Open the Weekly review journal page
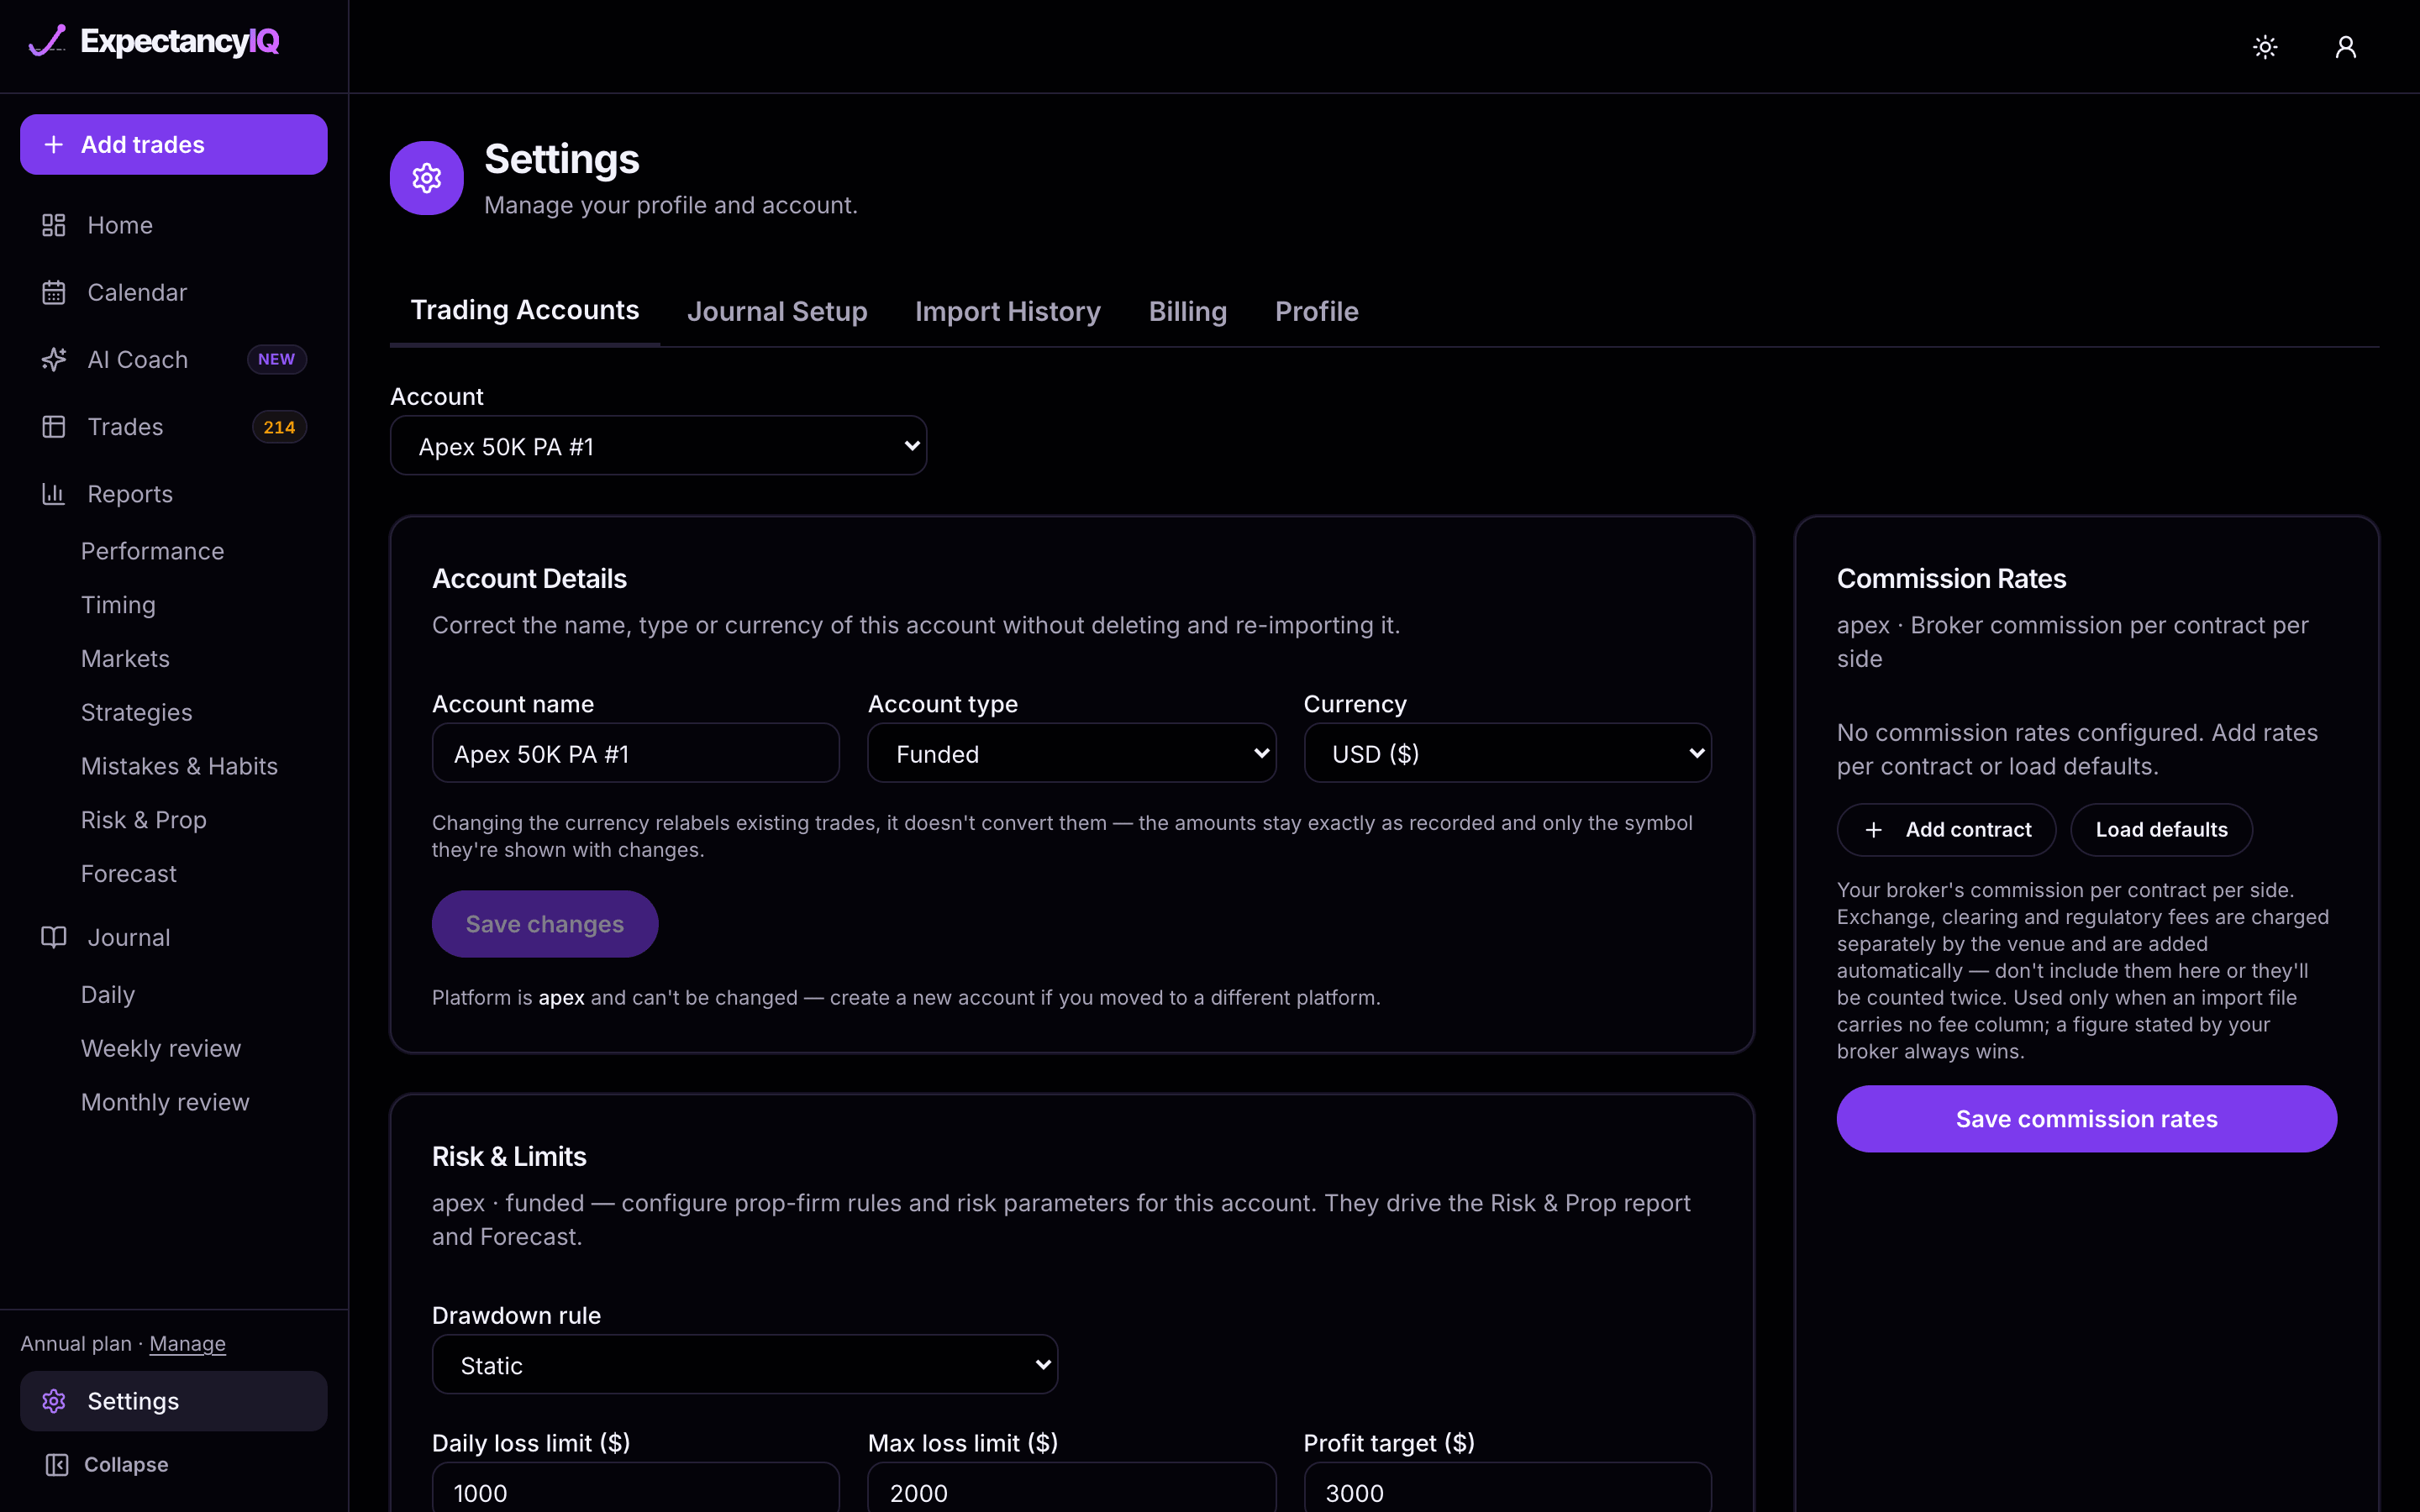Image resolution: width=2420 pixels, height=1512 pixels. 161,1048
